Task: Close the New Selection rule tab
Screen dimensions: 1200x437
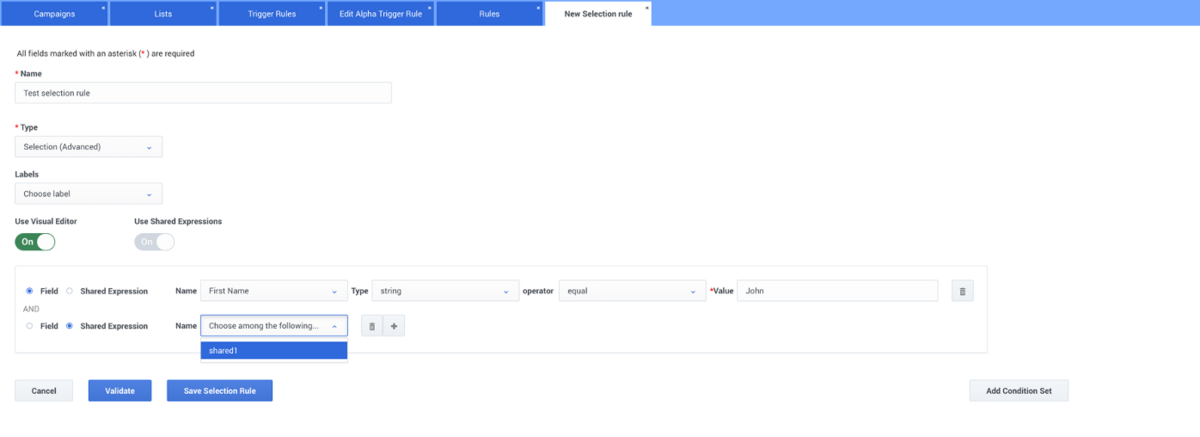Action: 647,7
